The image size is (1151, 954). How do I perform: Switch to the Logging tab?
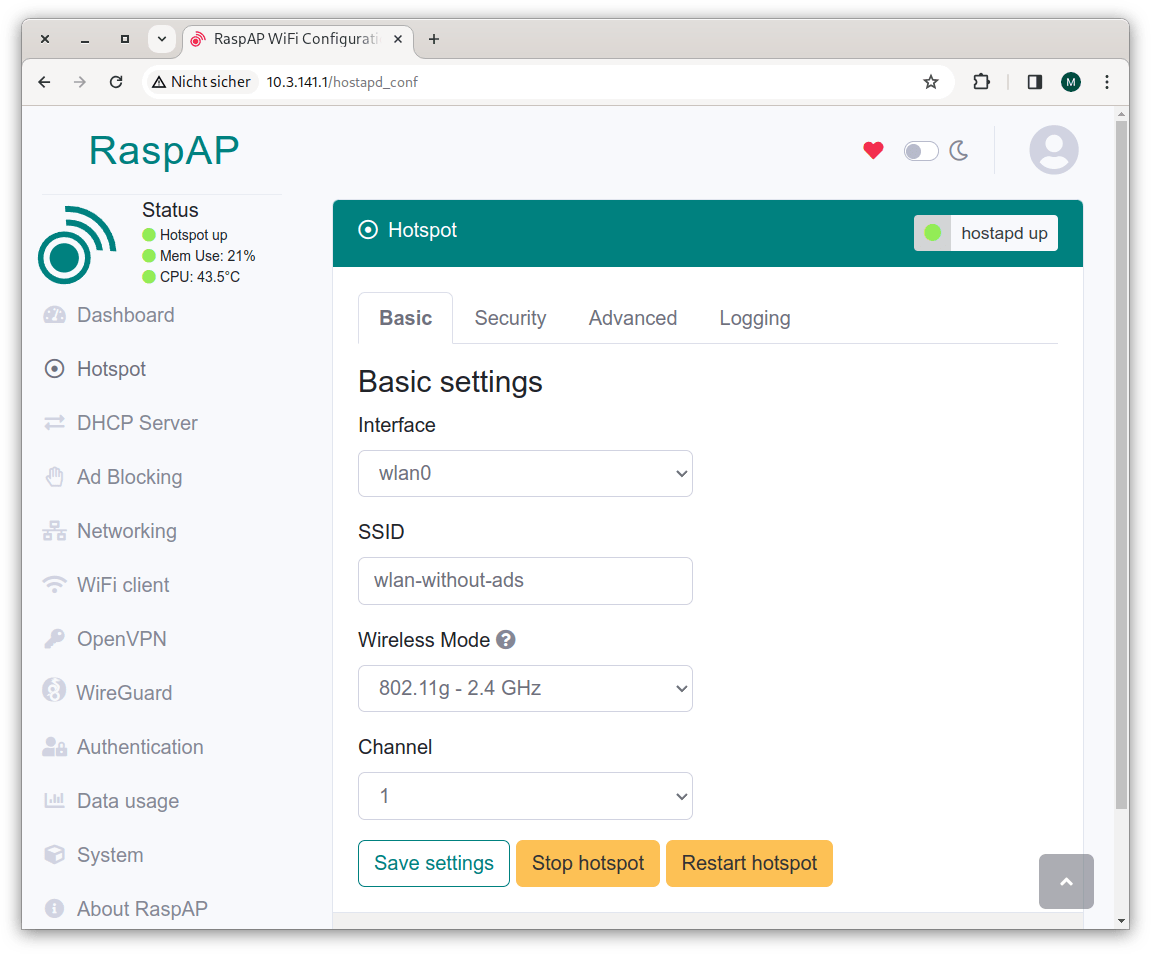tap(755, 318)
